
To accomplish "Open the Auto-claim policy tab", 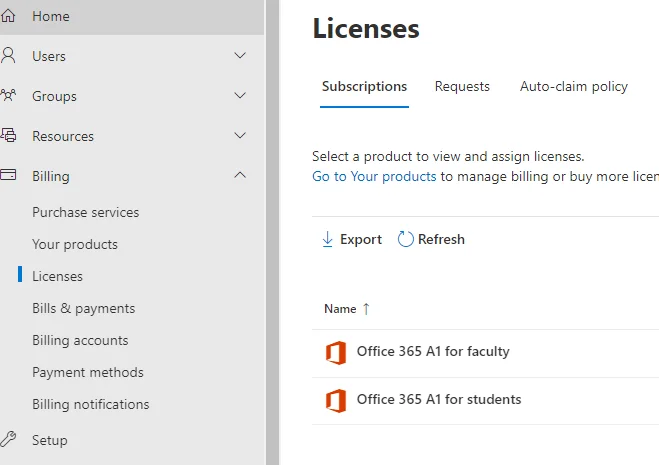I will tap(574, 87).
